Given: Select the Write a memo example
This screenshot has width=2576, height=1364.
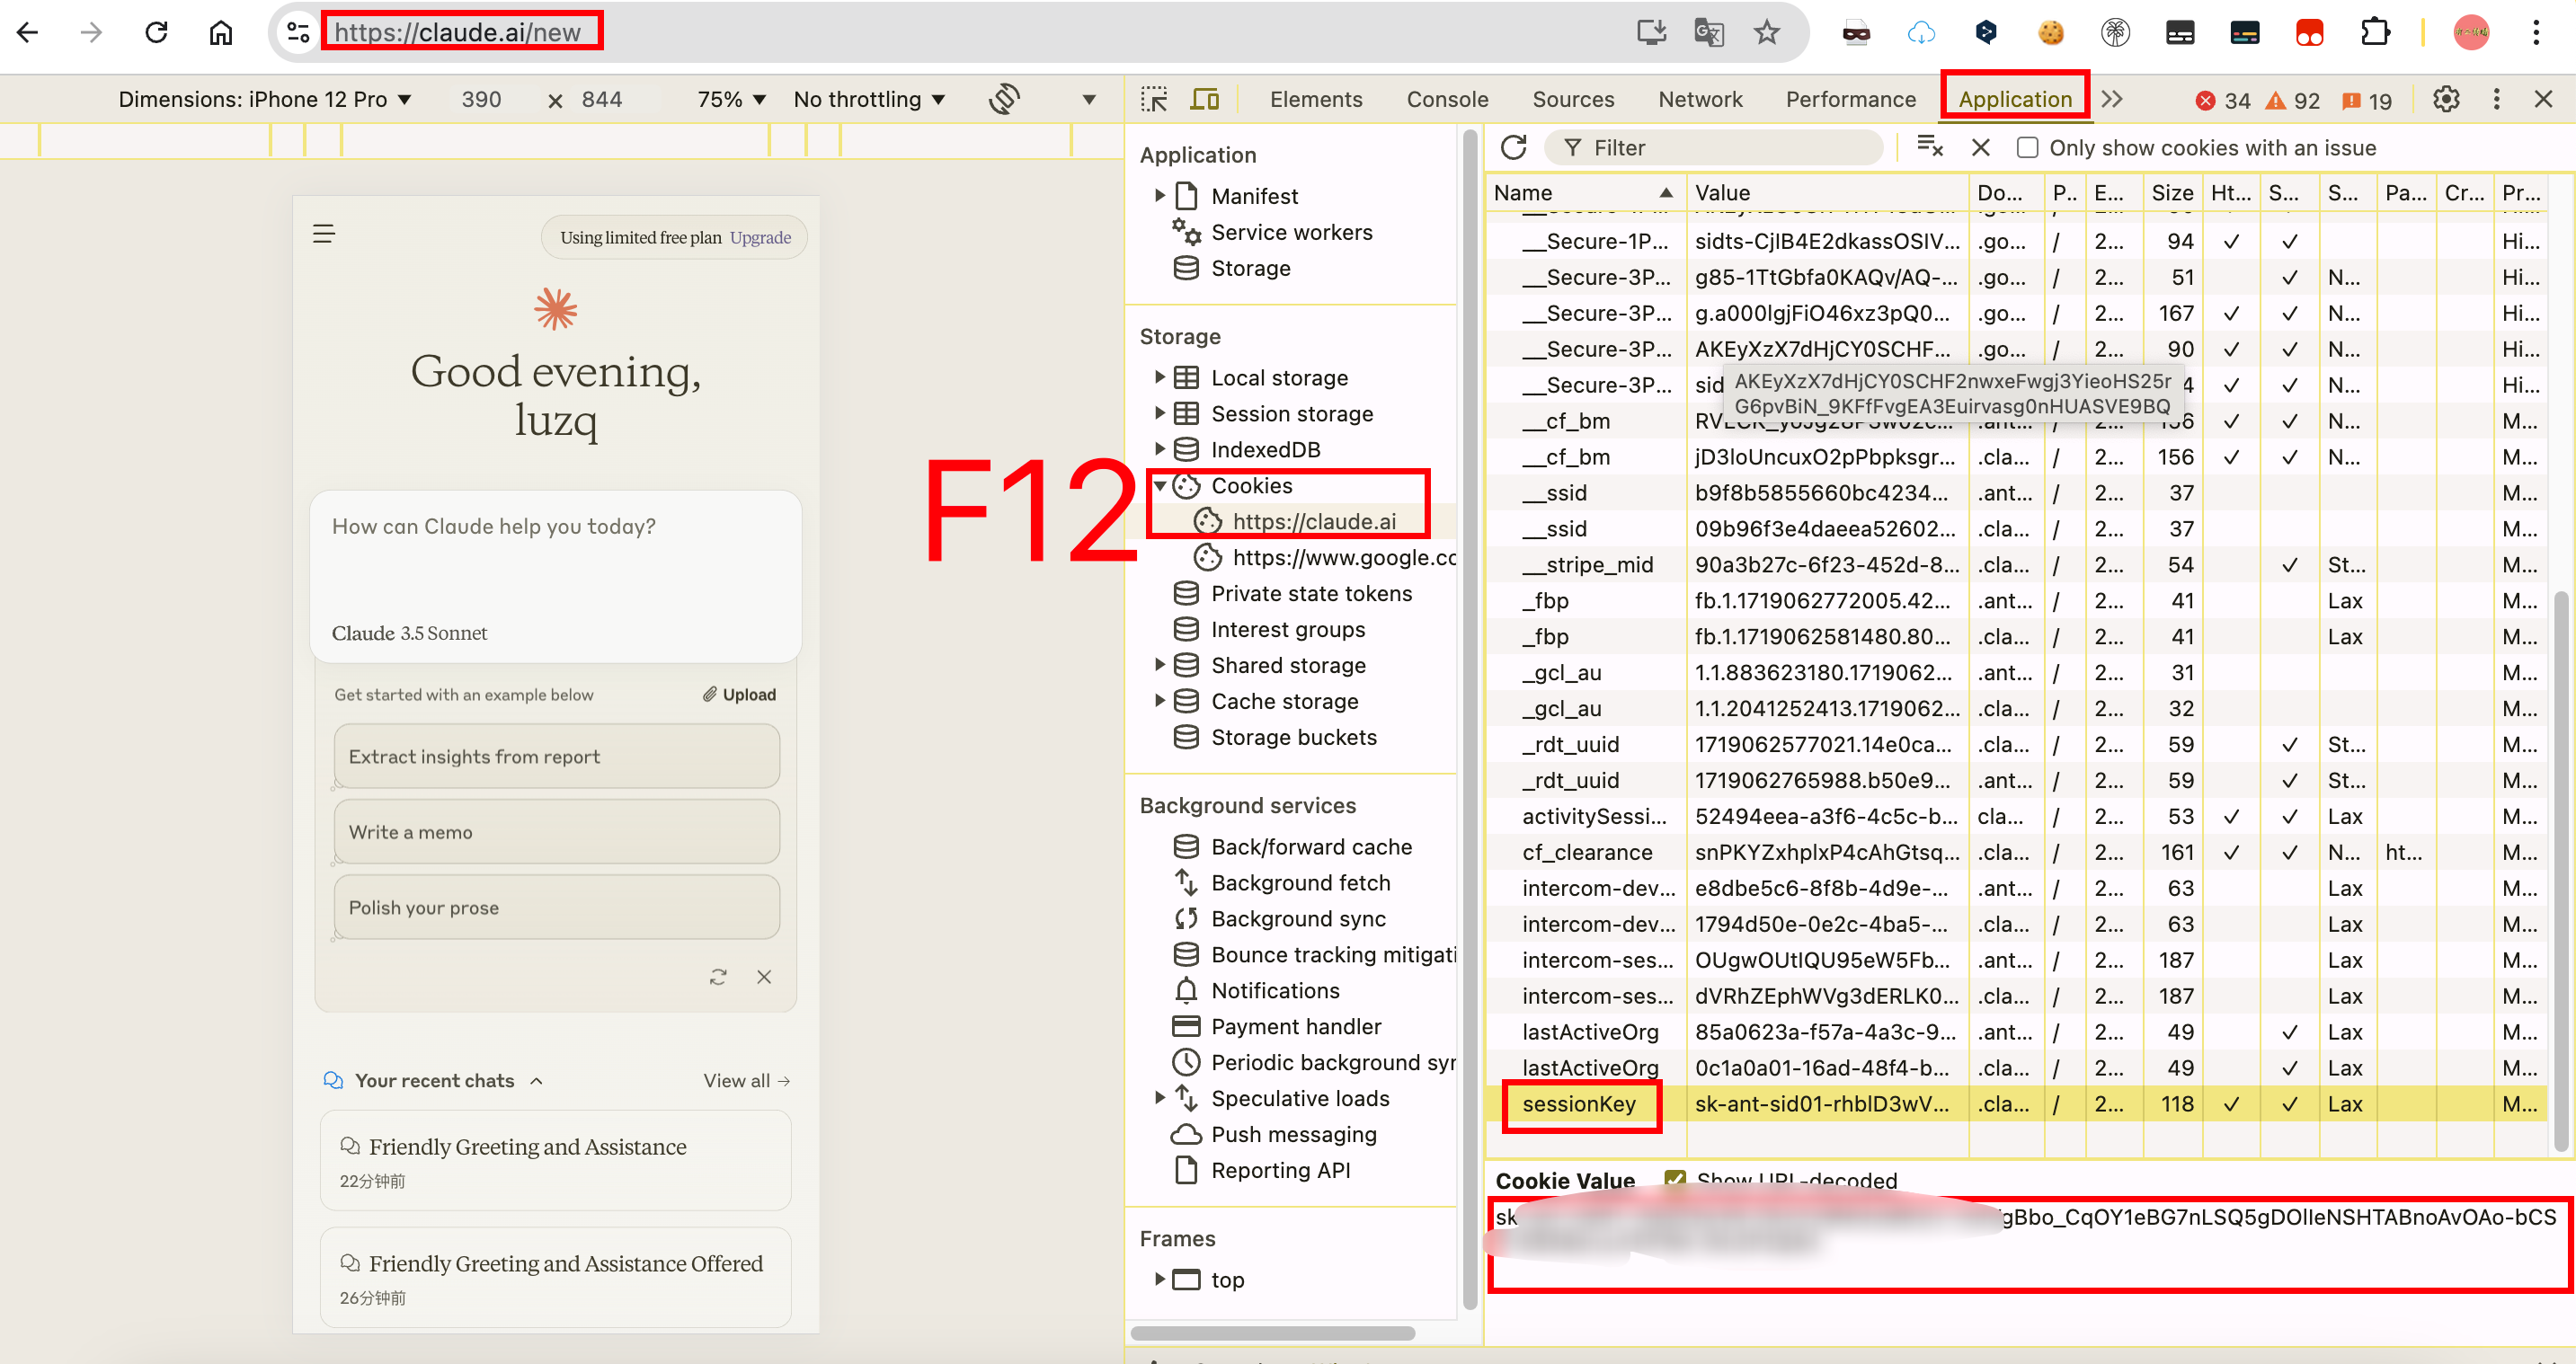Looking at the screenshot, I should (557, 832).
